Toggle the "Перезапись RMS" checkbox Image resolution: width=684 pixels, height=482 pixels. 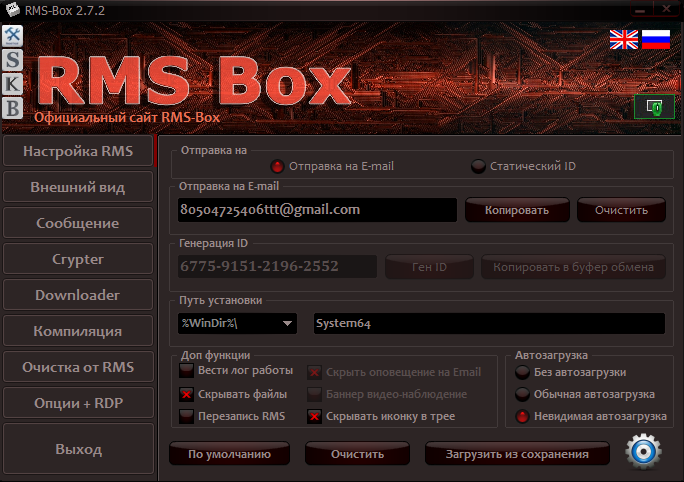coord(186,415)
